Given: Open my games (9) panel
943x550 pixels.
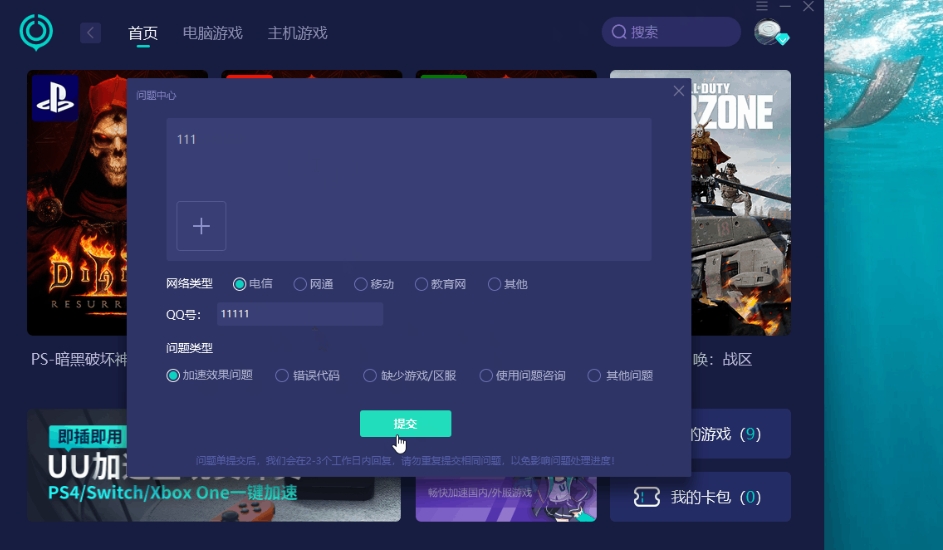Looking at the screenshot, I should pyautogui.click(x=741, y=434).
